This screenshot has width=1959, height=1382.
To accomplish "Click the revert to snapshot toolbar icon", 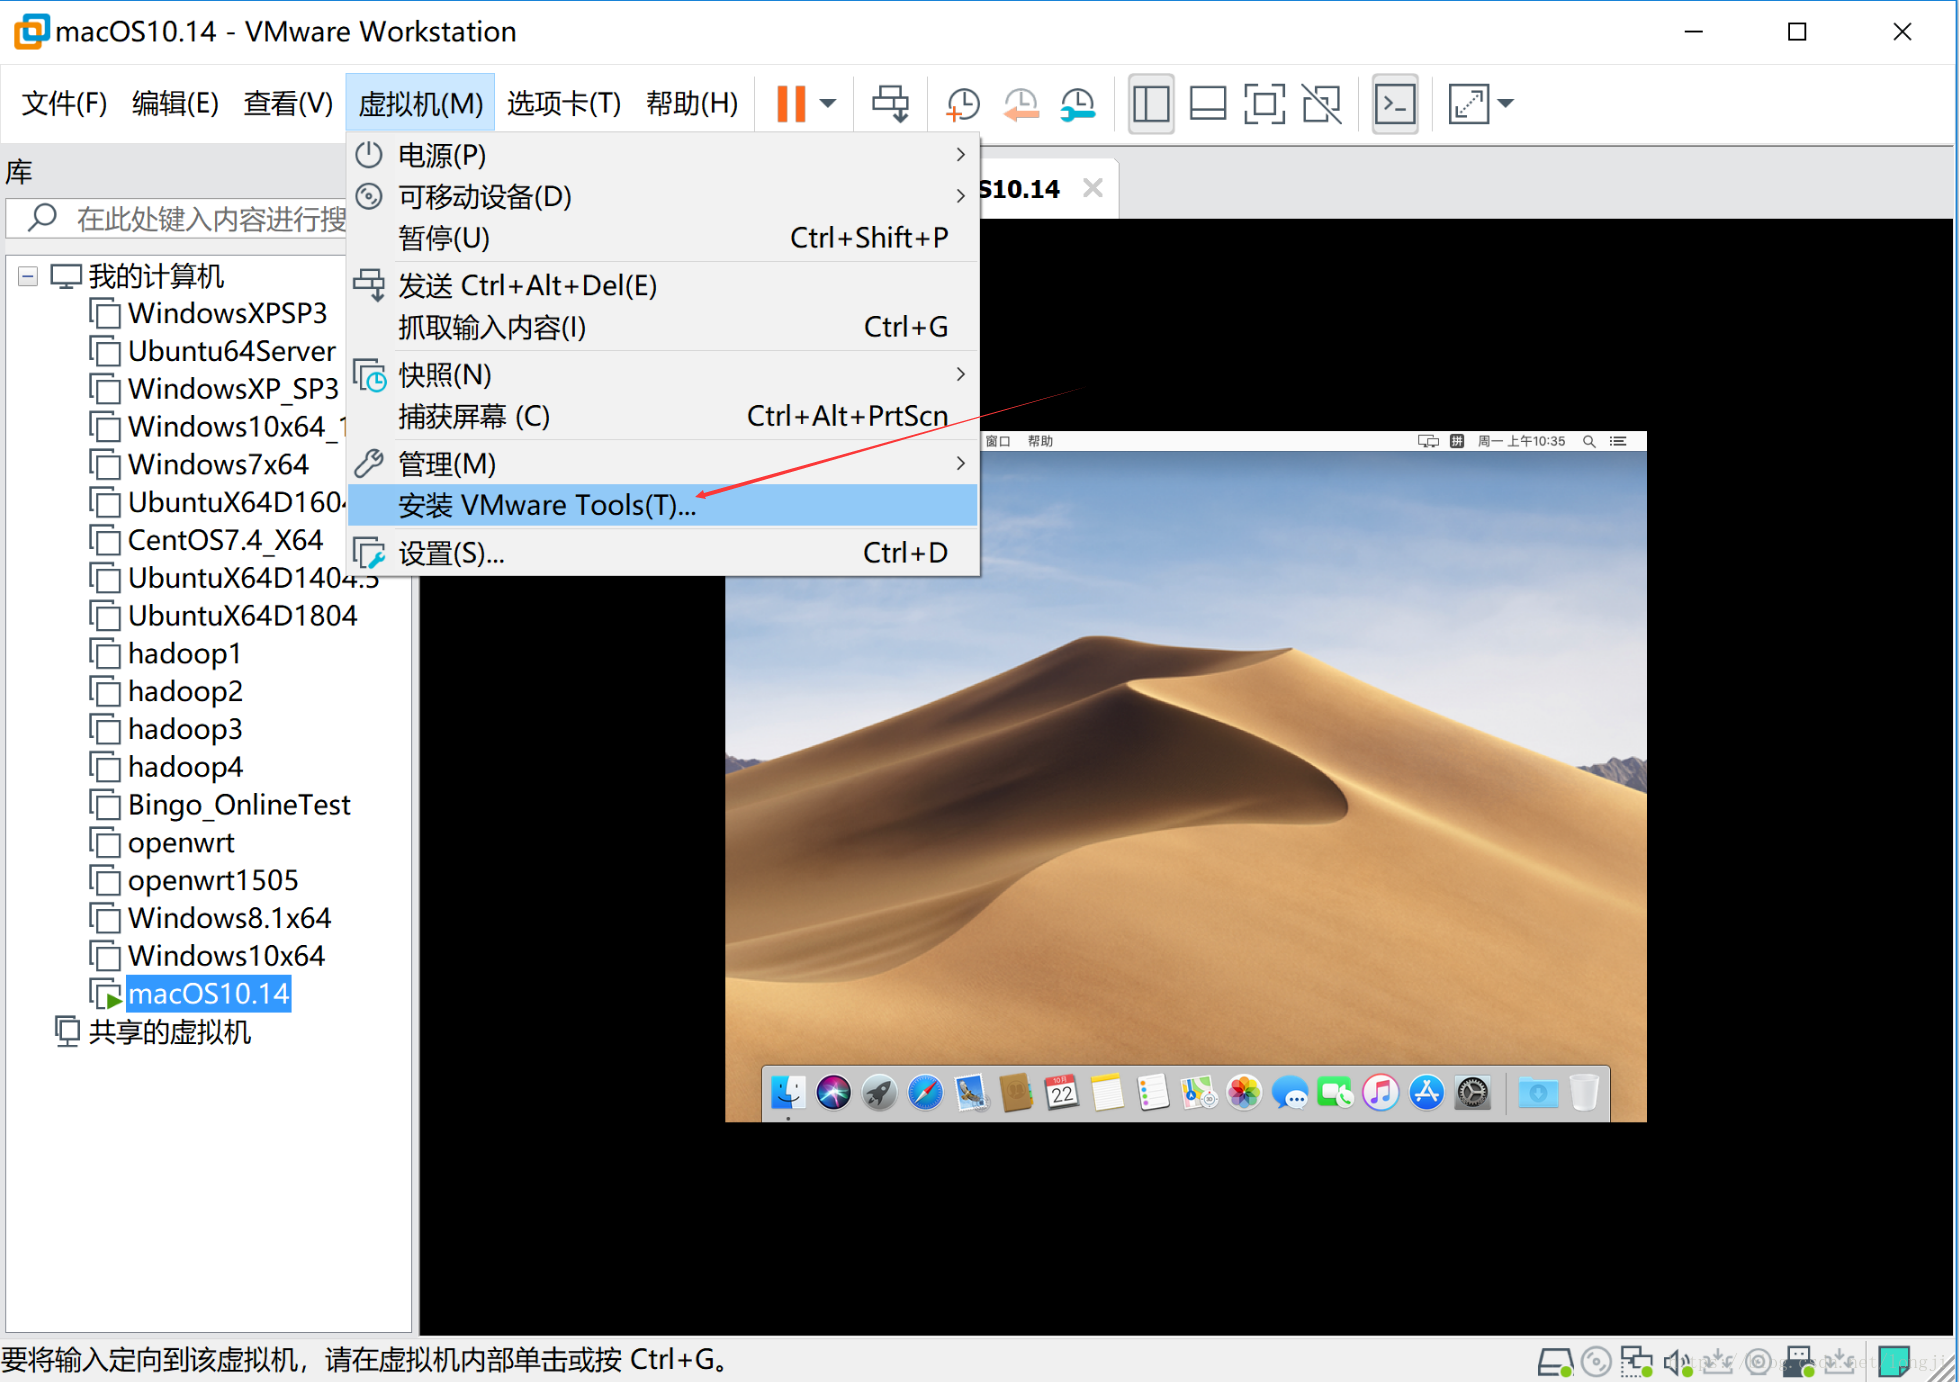I will 1021,103.
